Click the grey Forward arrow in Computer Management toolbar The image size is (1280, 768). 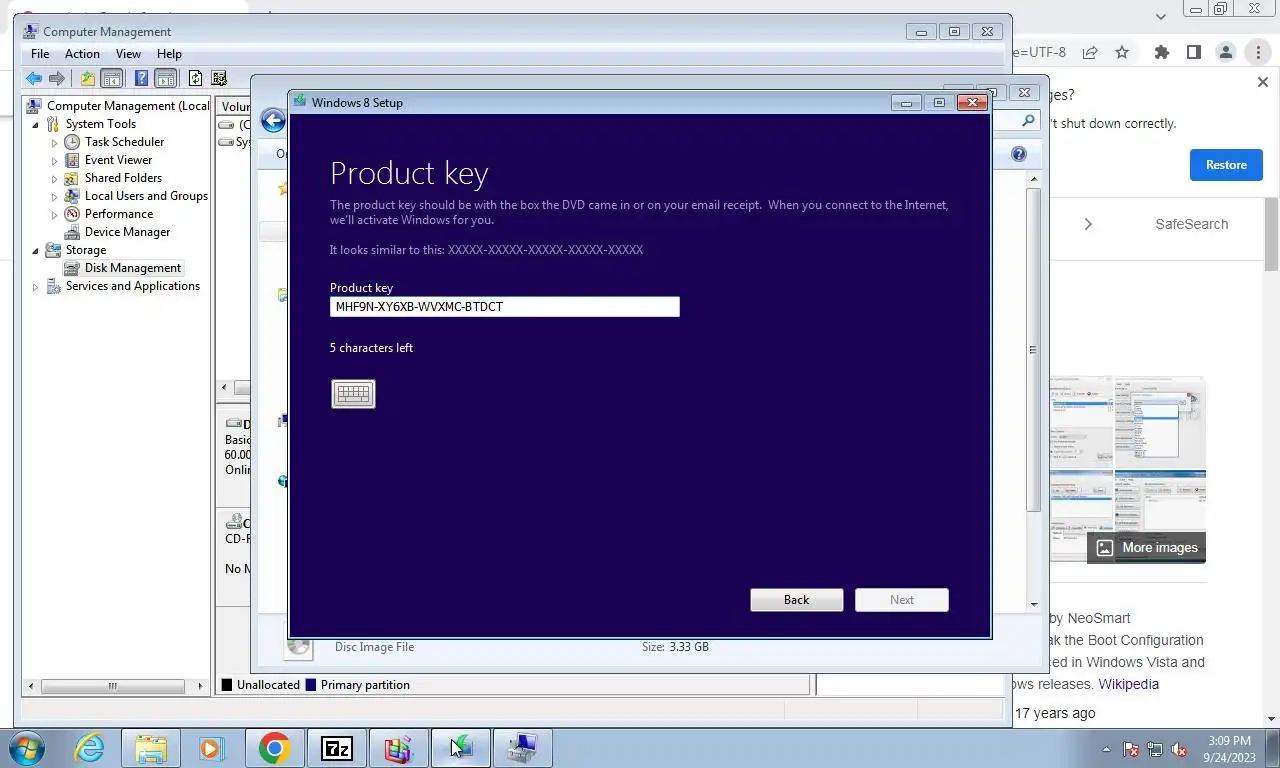tap(57, 78)
